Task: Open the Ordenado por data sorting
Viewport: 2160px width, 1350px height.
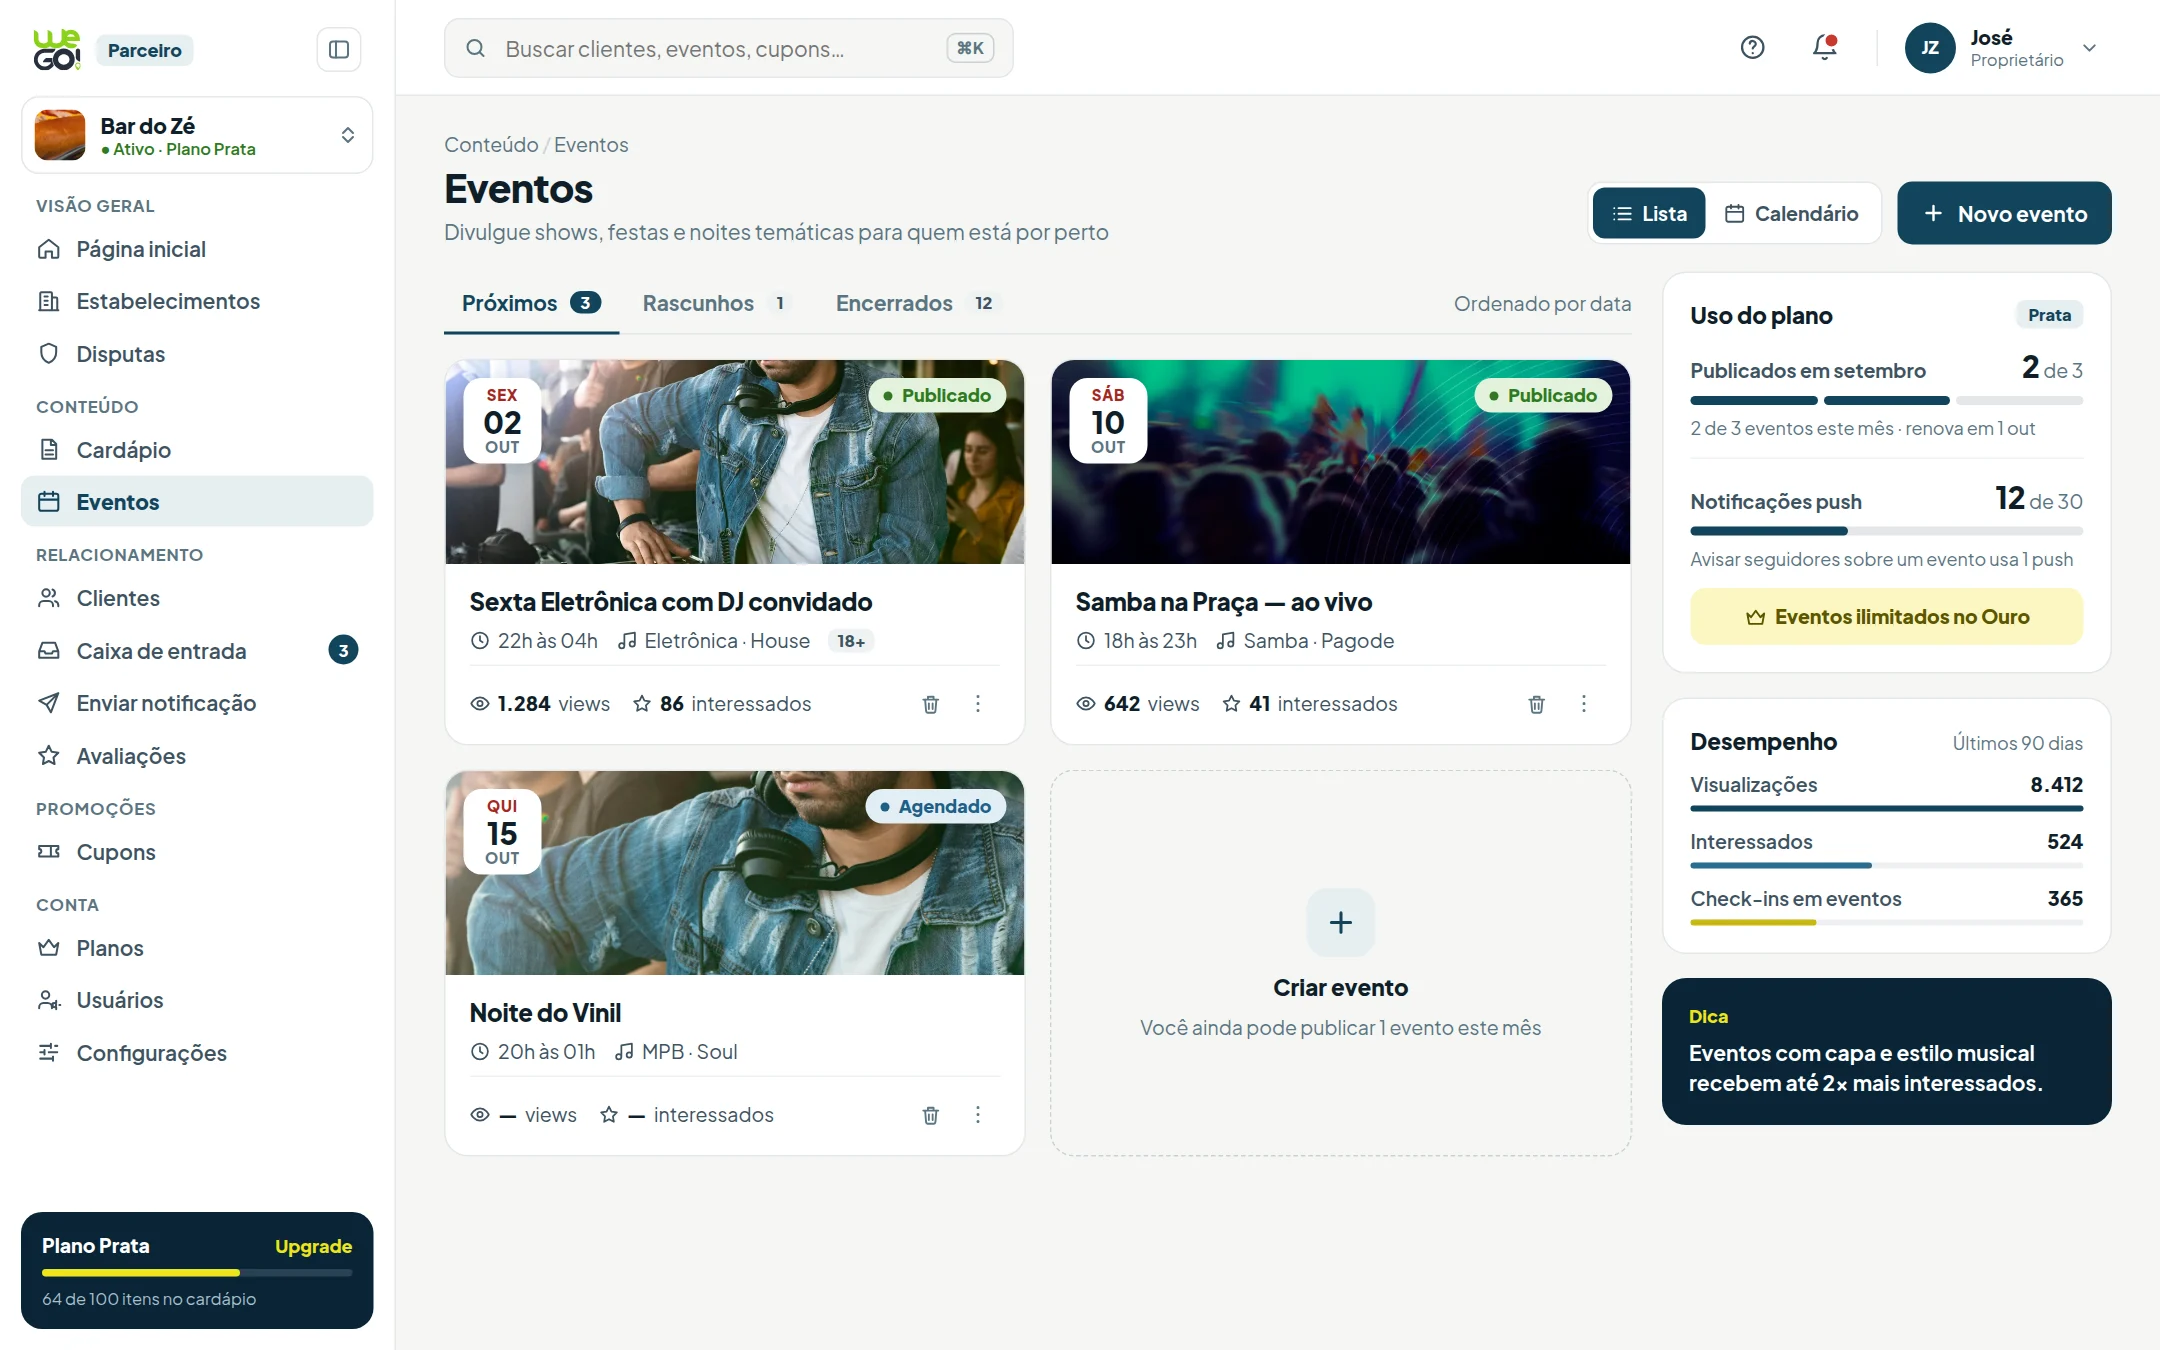Action: [x=1542, y=304]
